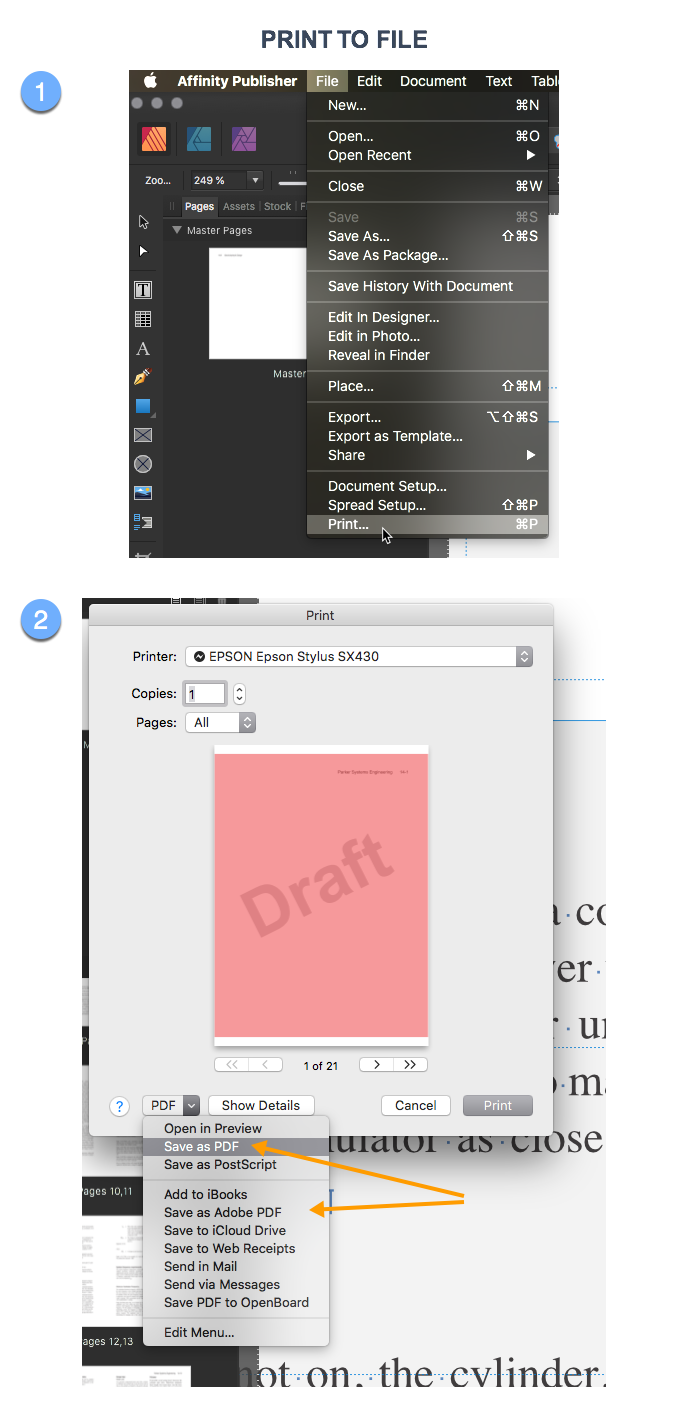Go to first page in print preview

point(232,1065)
